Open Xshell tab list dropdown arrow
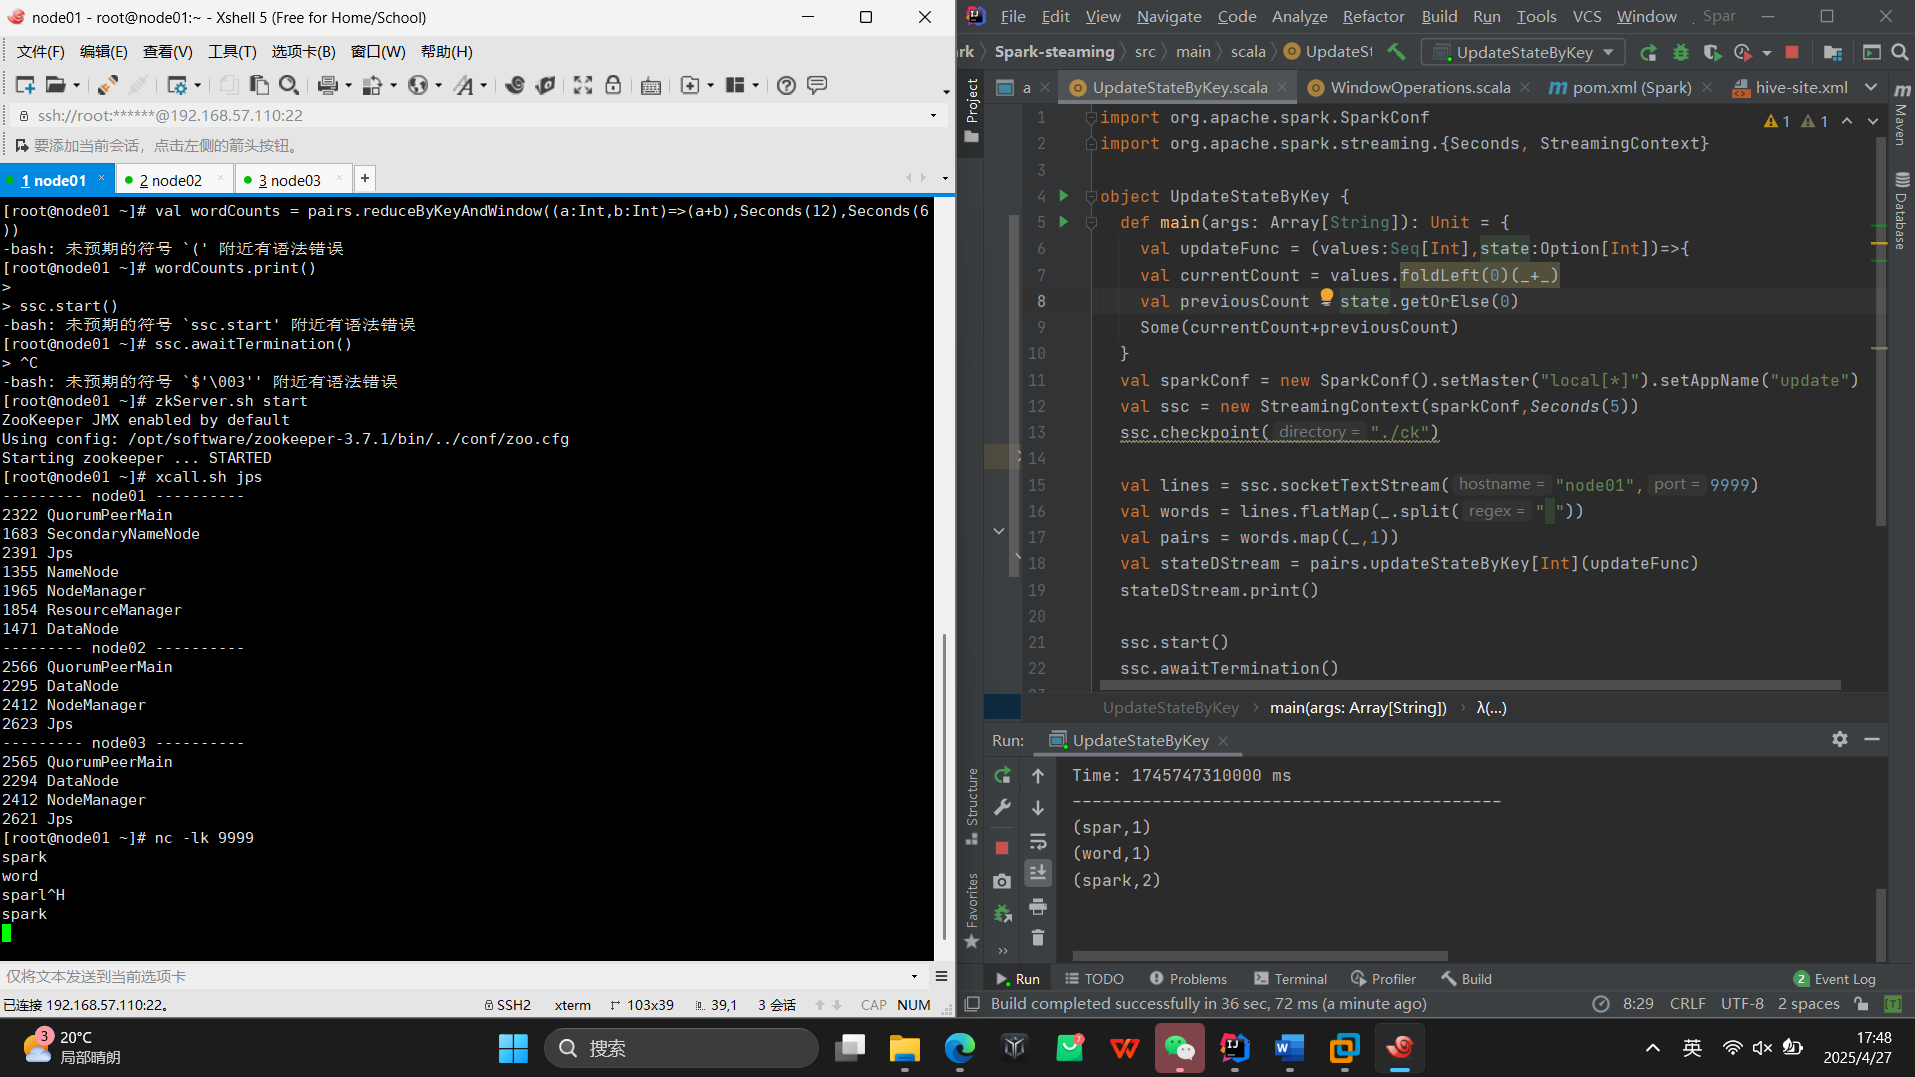Screen dimensions: 1915x1077 [945, 178]
